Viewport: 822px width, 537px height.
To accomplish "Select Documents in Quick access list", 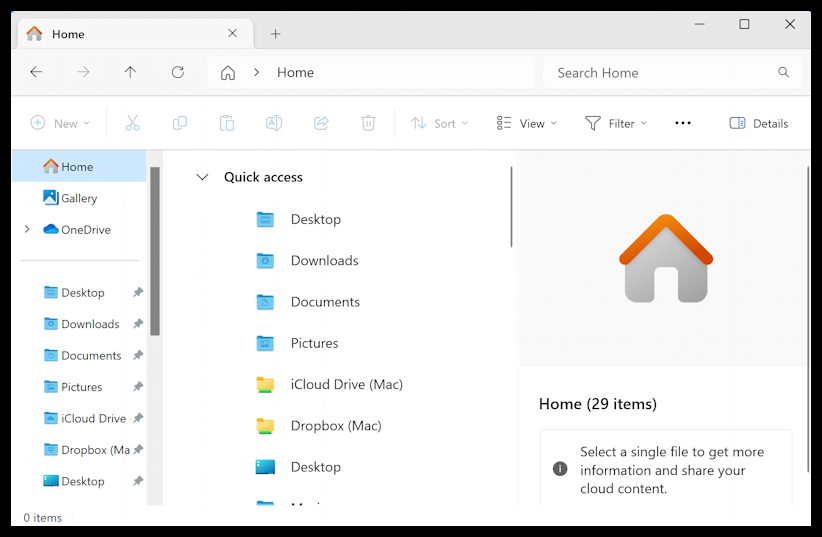I will point(308,302).
